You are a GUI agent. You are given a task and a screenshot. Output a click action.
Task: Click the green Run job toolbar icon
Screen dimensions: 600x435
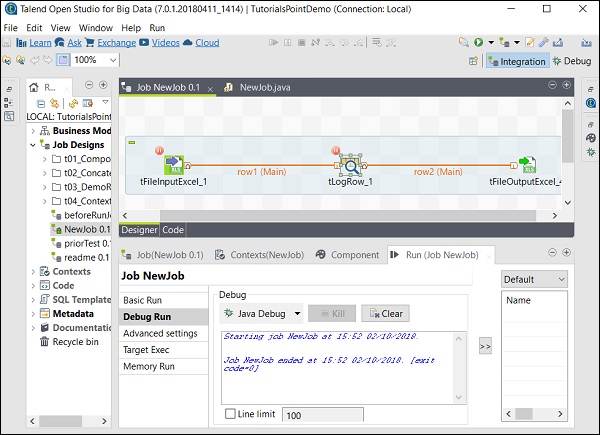tap(478, 42)
